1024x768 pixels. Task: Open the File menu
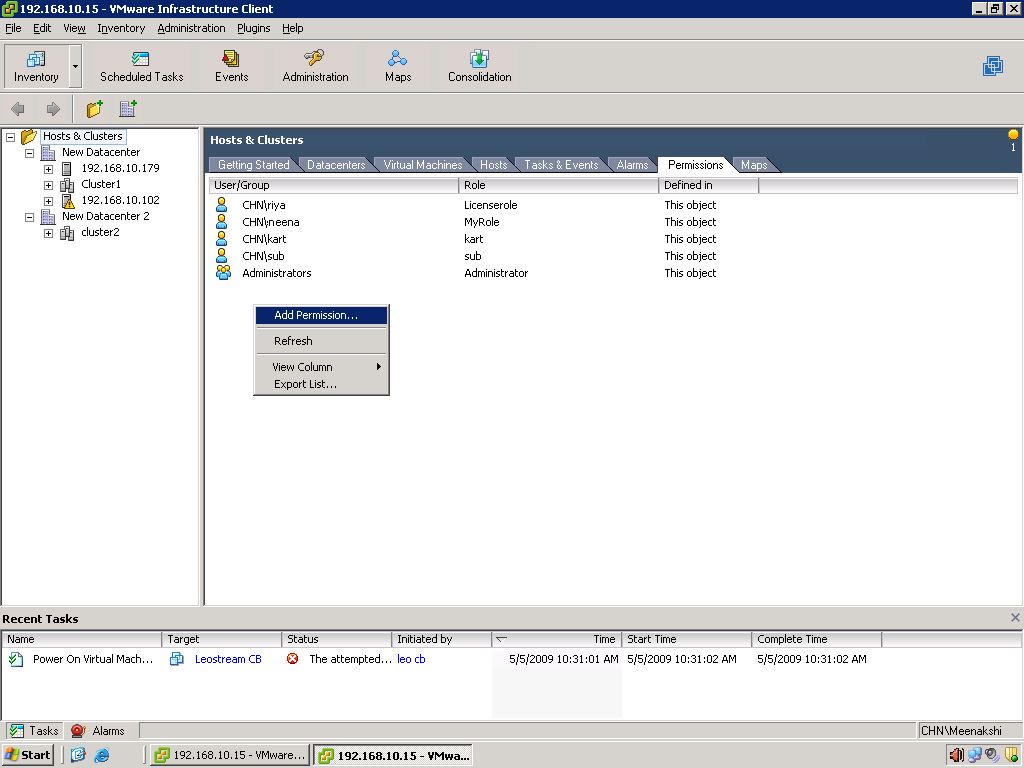[x=13, y=28]
